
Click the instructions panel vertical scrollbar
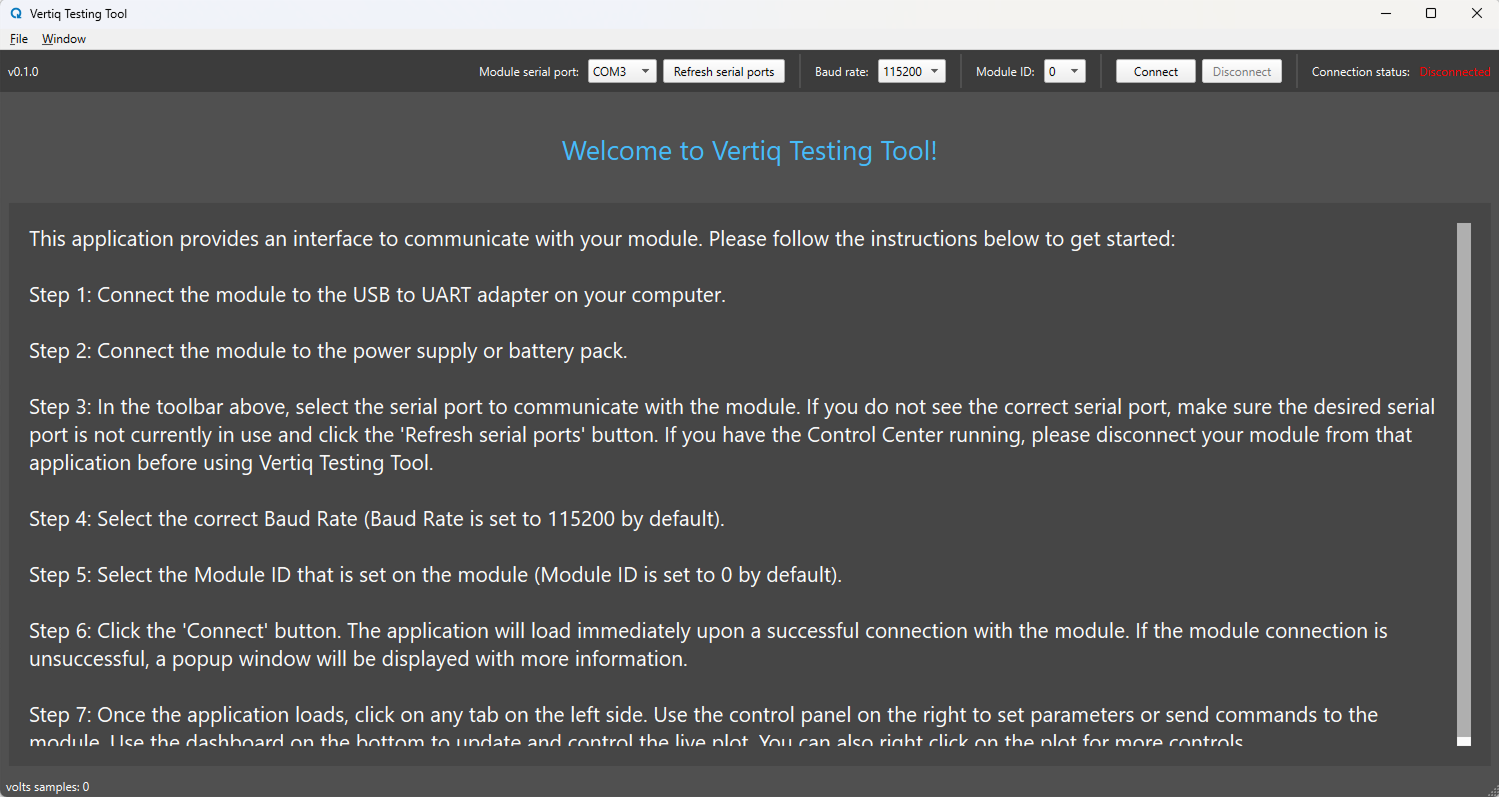pyautogui.click(x=1464, y=484)
